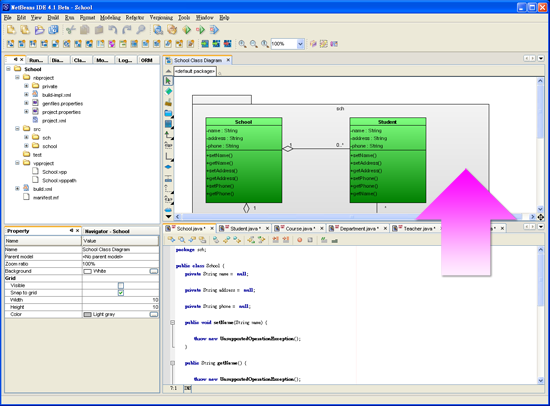Toggle the Snap to grid checkbox
Screen dimensions: 550x406
121,293
